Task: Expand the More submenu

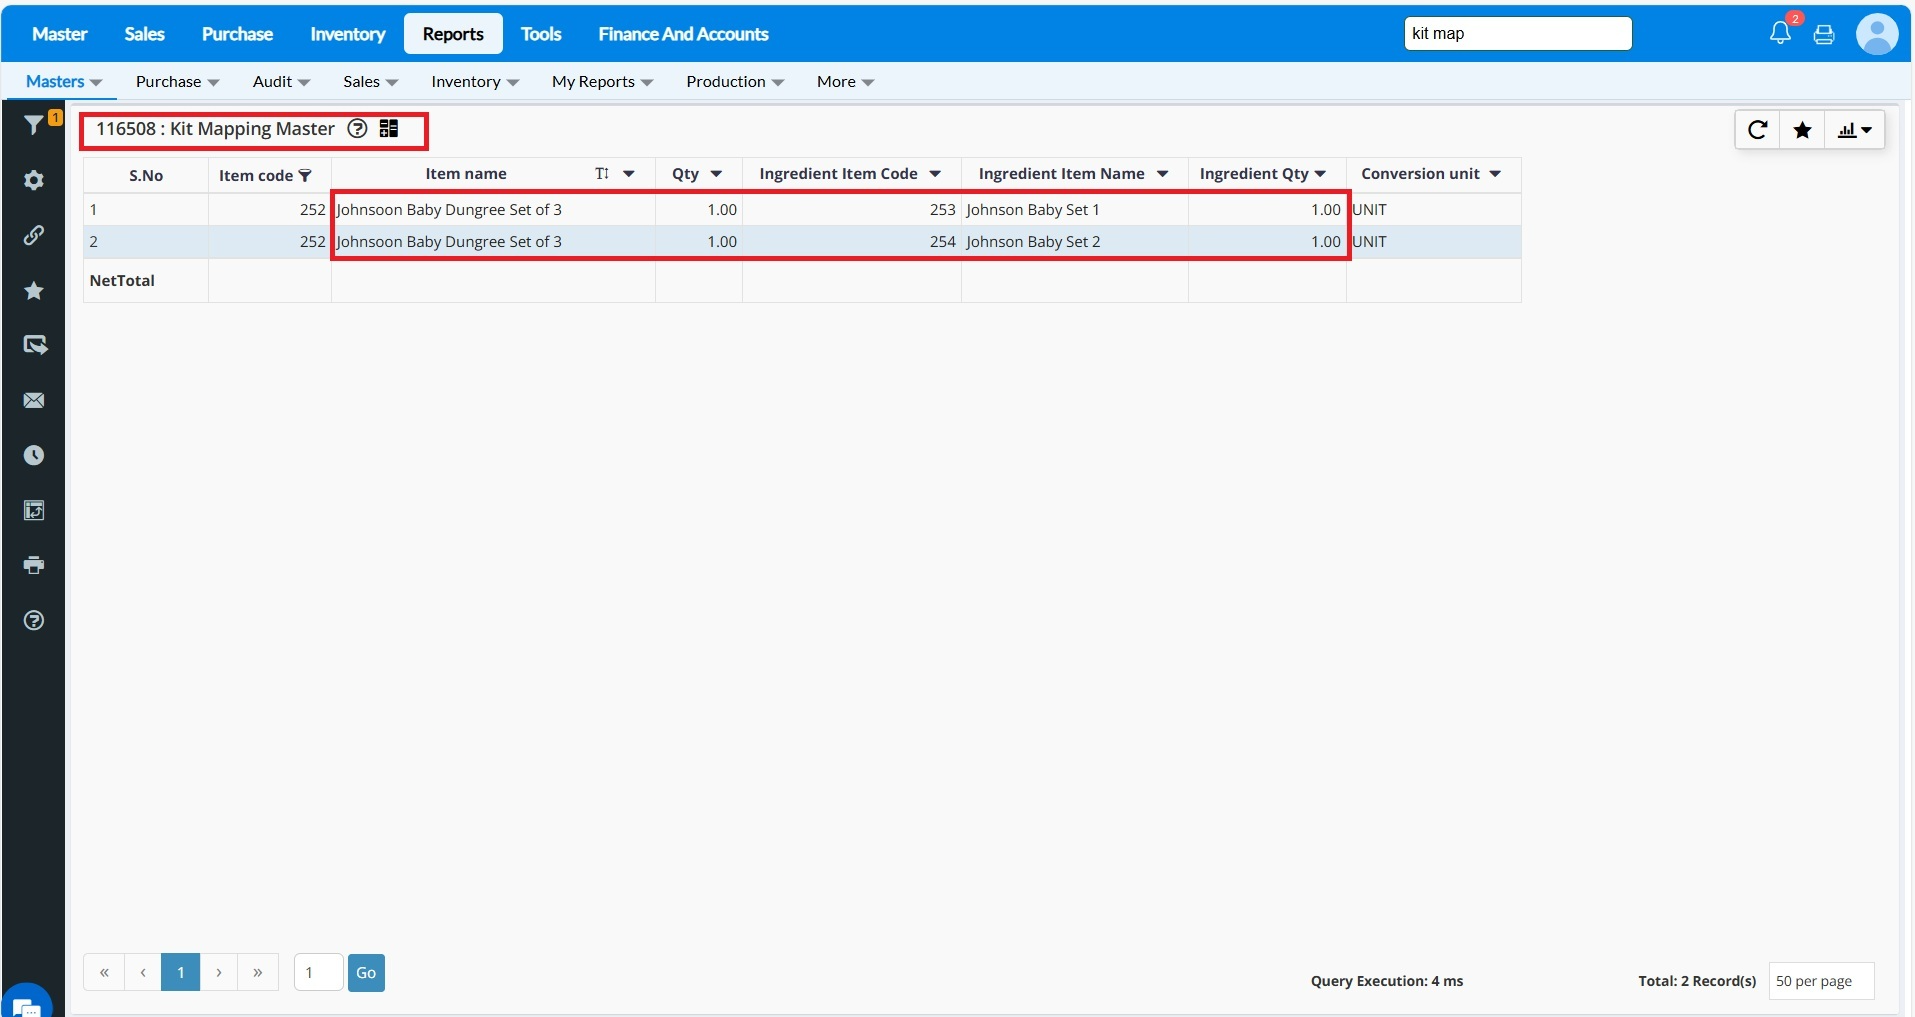Action: (x=845, y=82)
